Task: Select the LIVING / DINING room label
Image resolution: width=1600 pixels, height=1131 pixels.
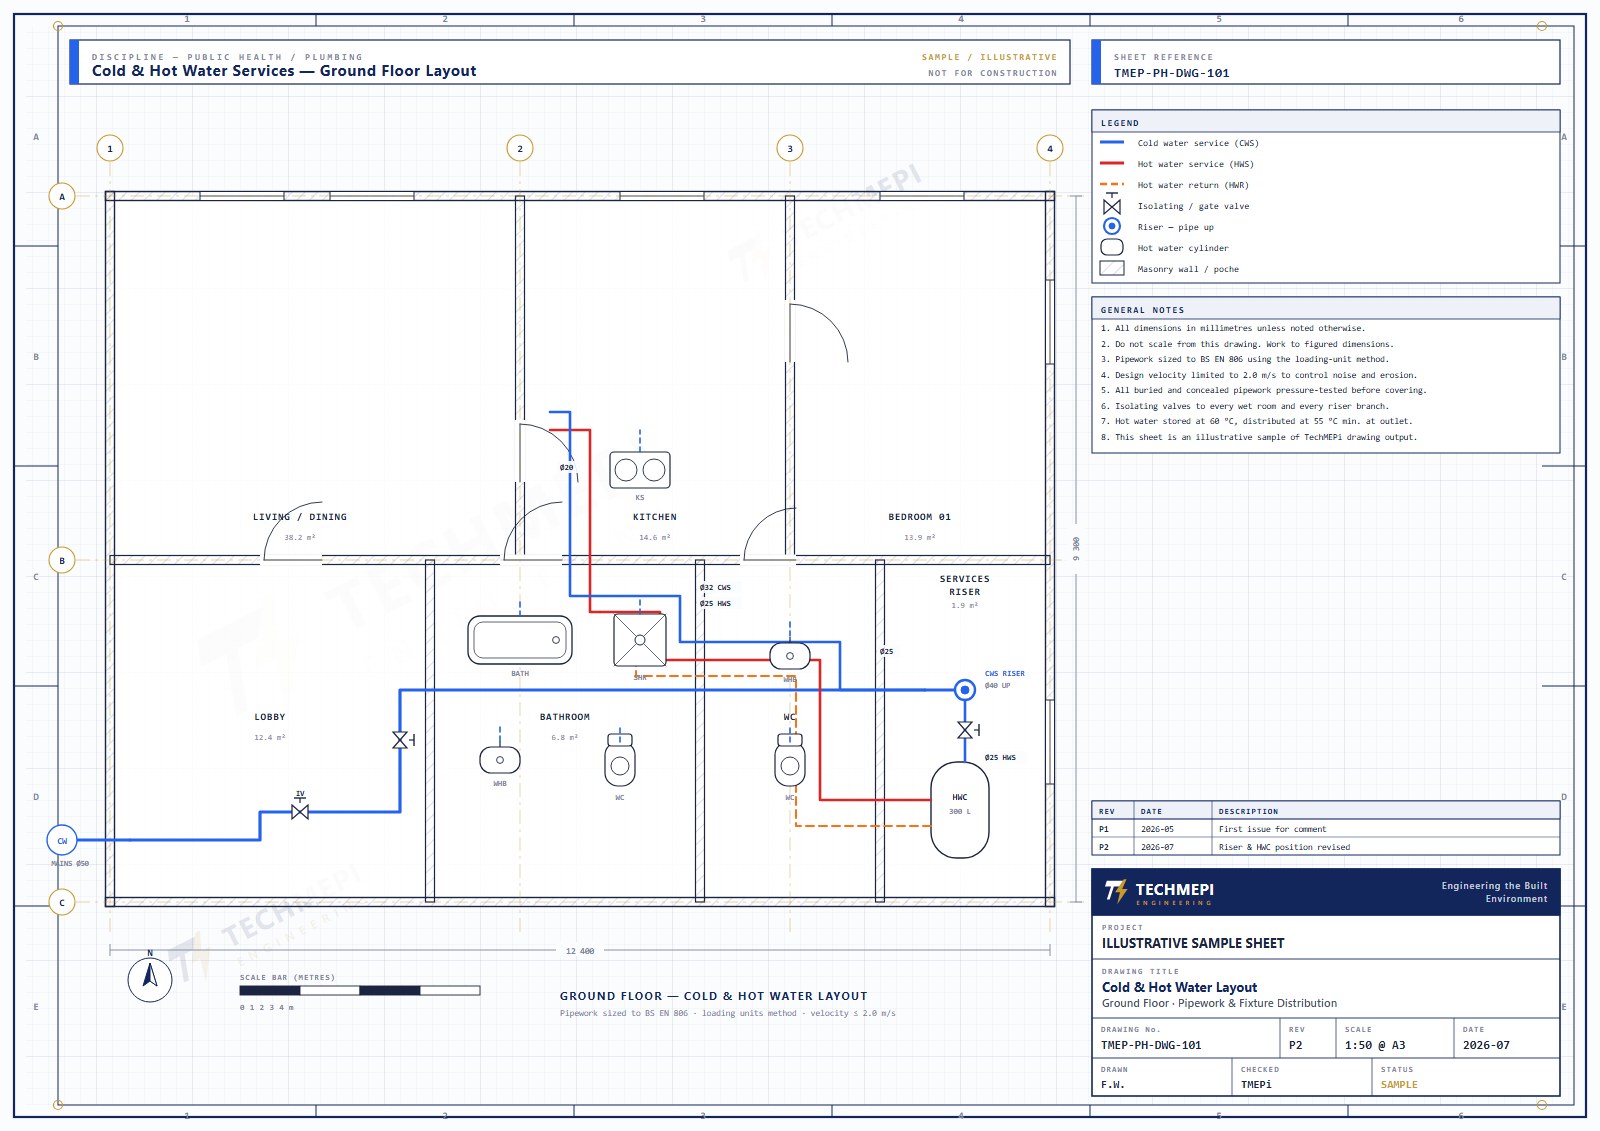Action: pyautogui.click(x=300, y=517)
